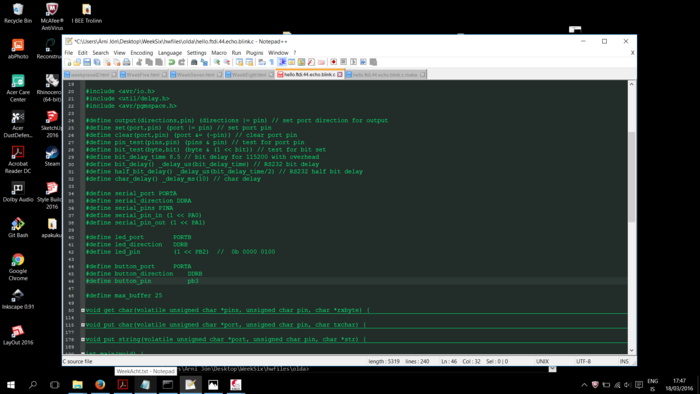
Task: Toggle synchronized horizontal scrolling
Action: tap(249, 62)
